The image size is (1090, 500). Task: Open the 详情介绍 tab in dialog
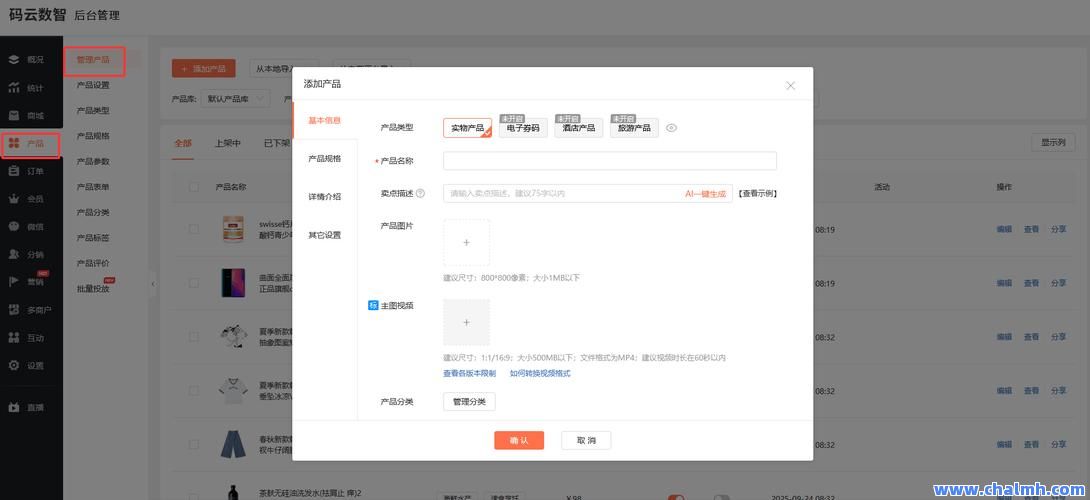point(324,197)
